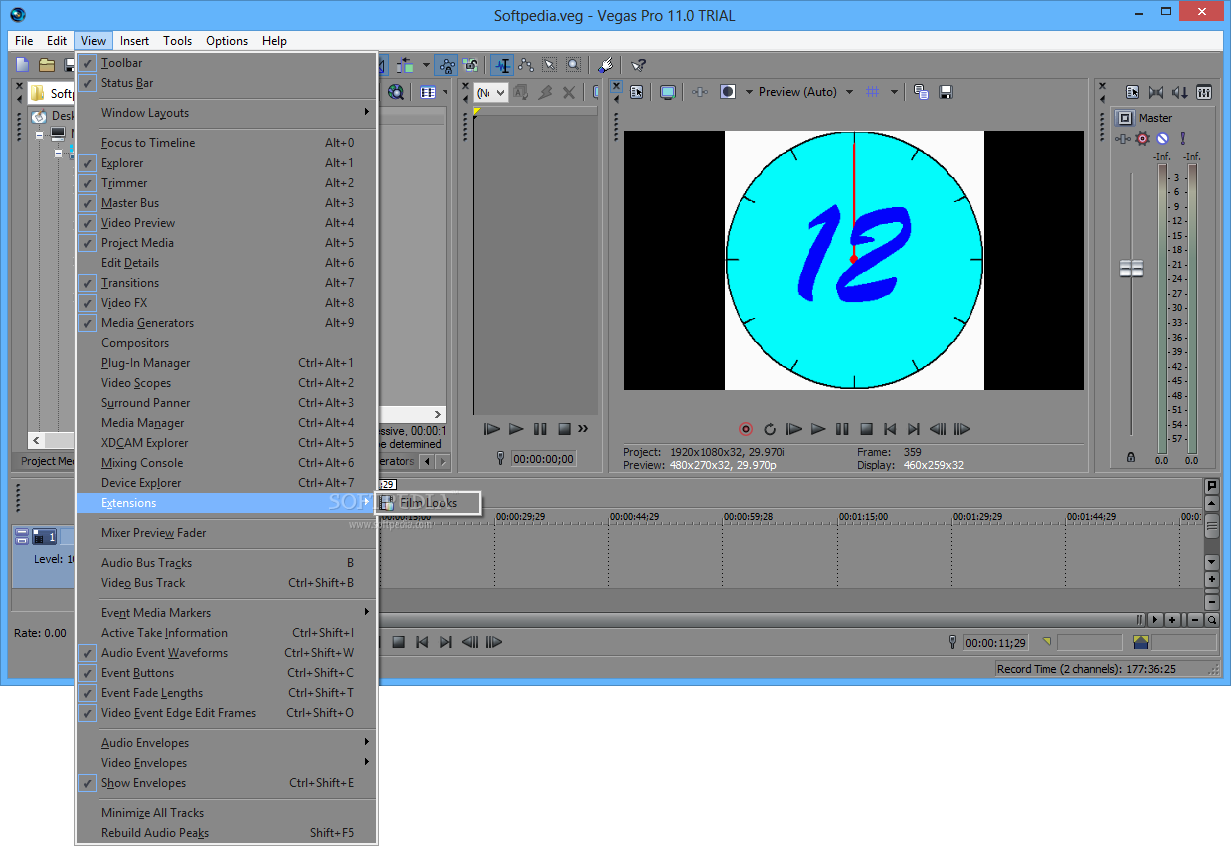Image resolution: width=1231 pixels, height=846 pixels.
Task: Toggle Preview on External Monitor icon
Action: click(x=668, y=92)
